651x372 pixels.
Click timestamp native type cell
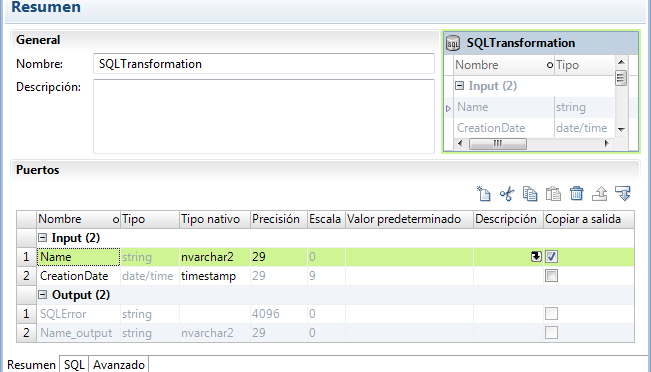[215, 276]
